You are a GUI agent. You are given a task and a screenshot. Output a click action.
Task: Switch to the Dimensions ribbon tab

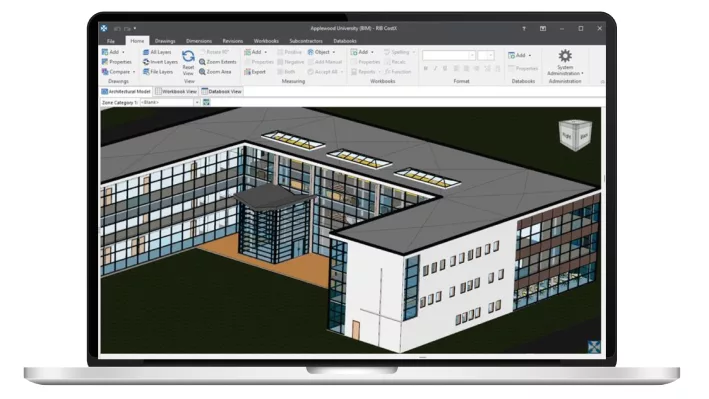[x=199, y=41]
